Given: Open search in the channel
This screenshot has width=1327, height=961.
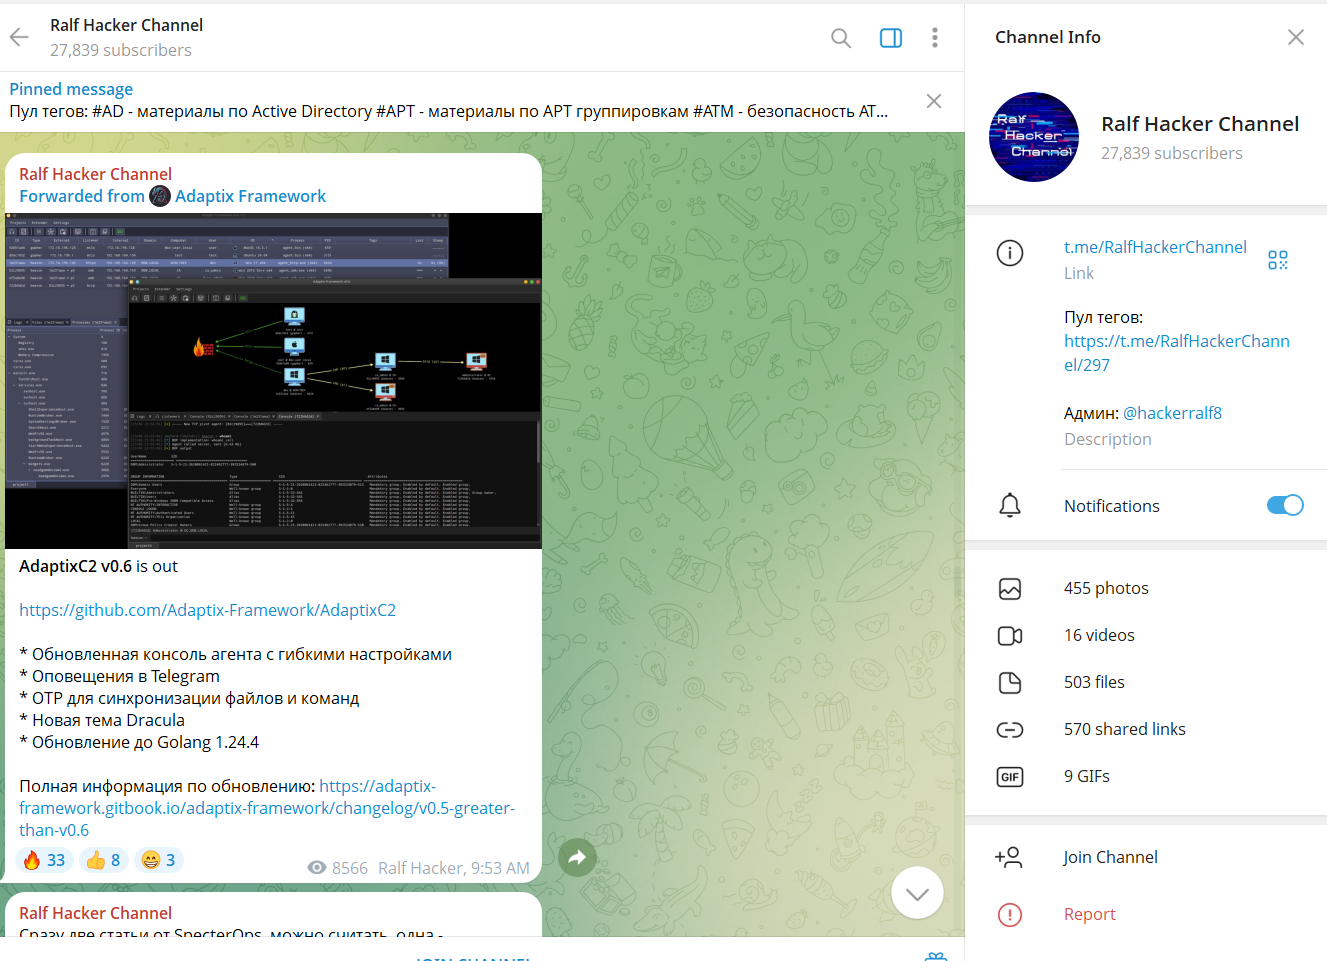Looking at the screenshot, I should pyautogui.click(x=841, y=38).
